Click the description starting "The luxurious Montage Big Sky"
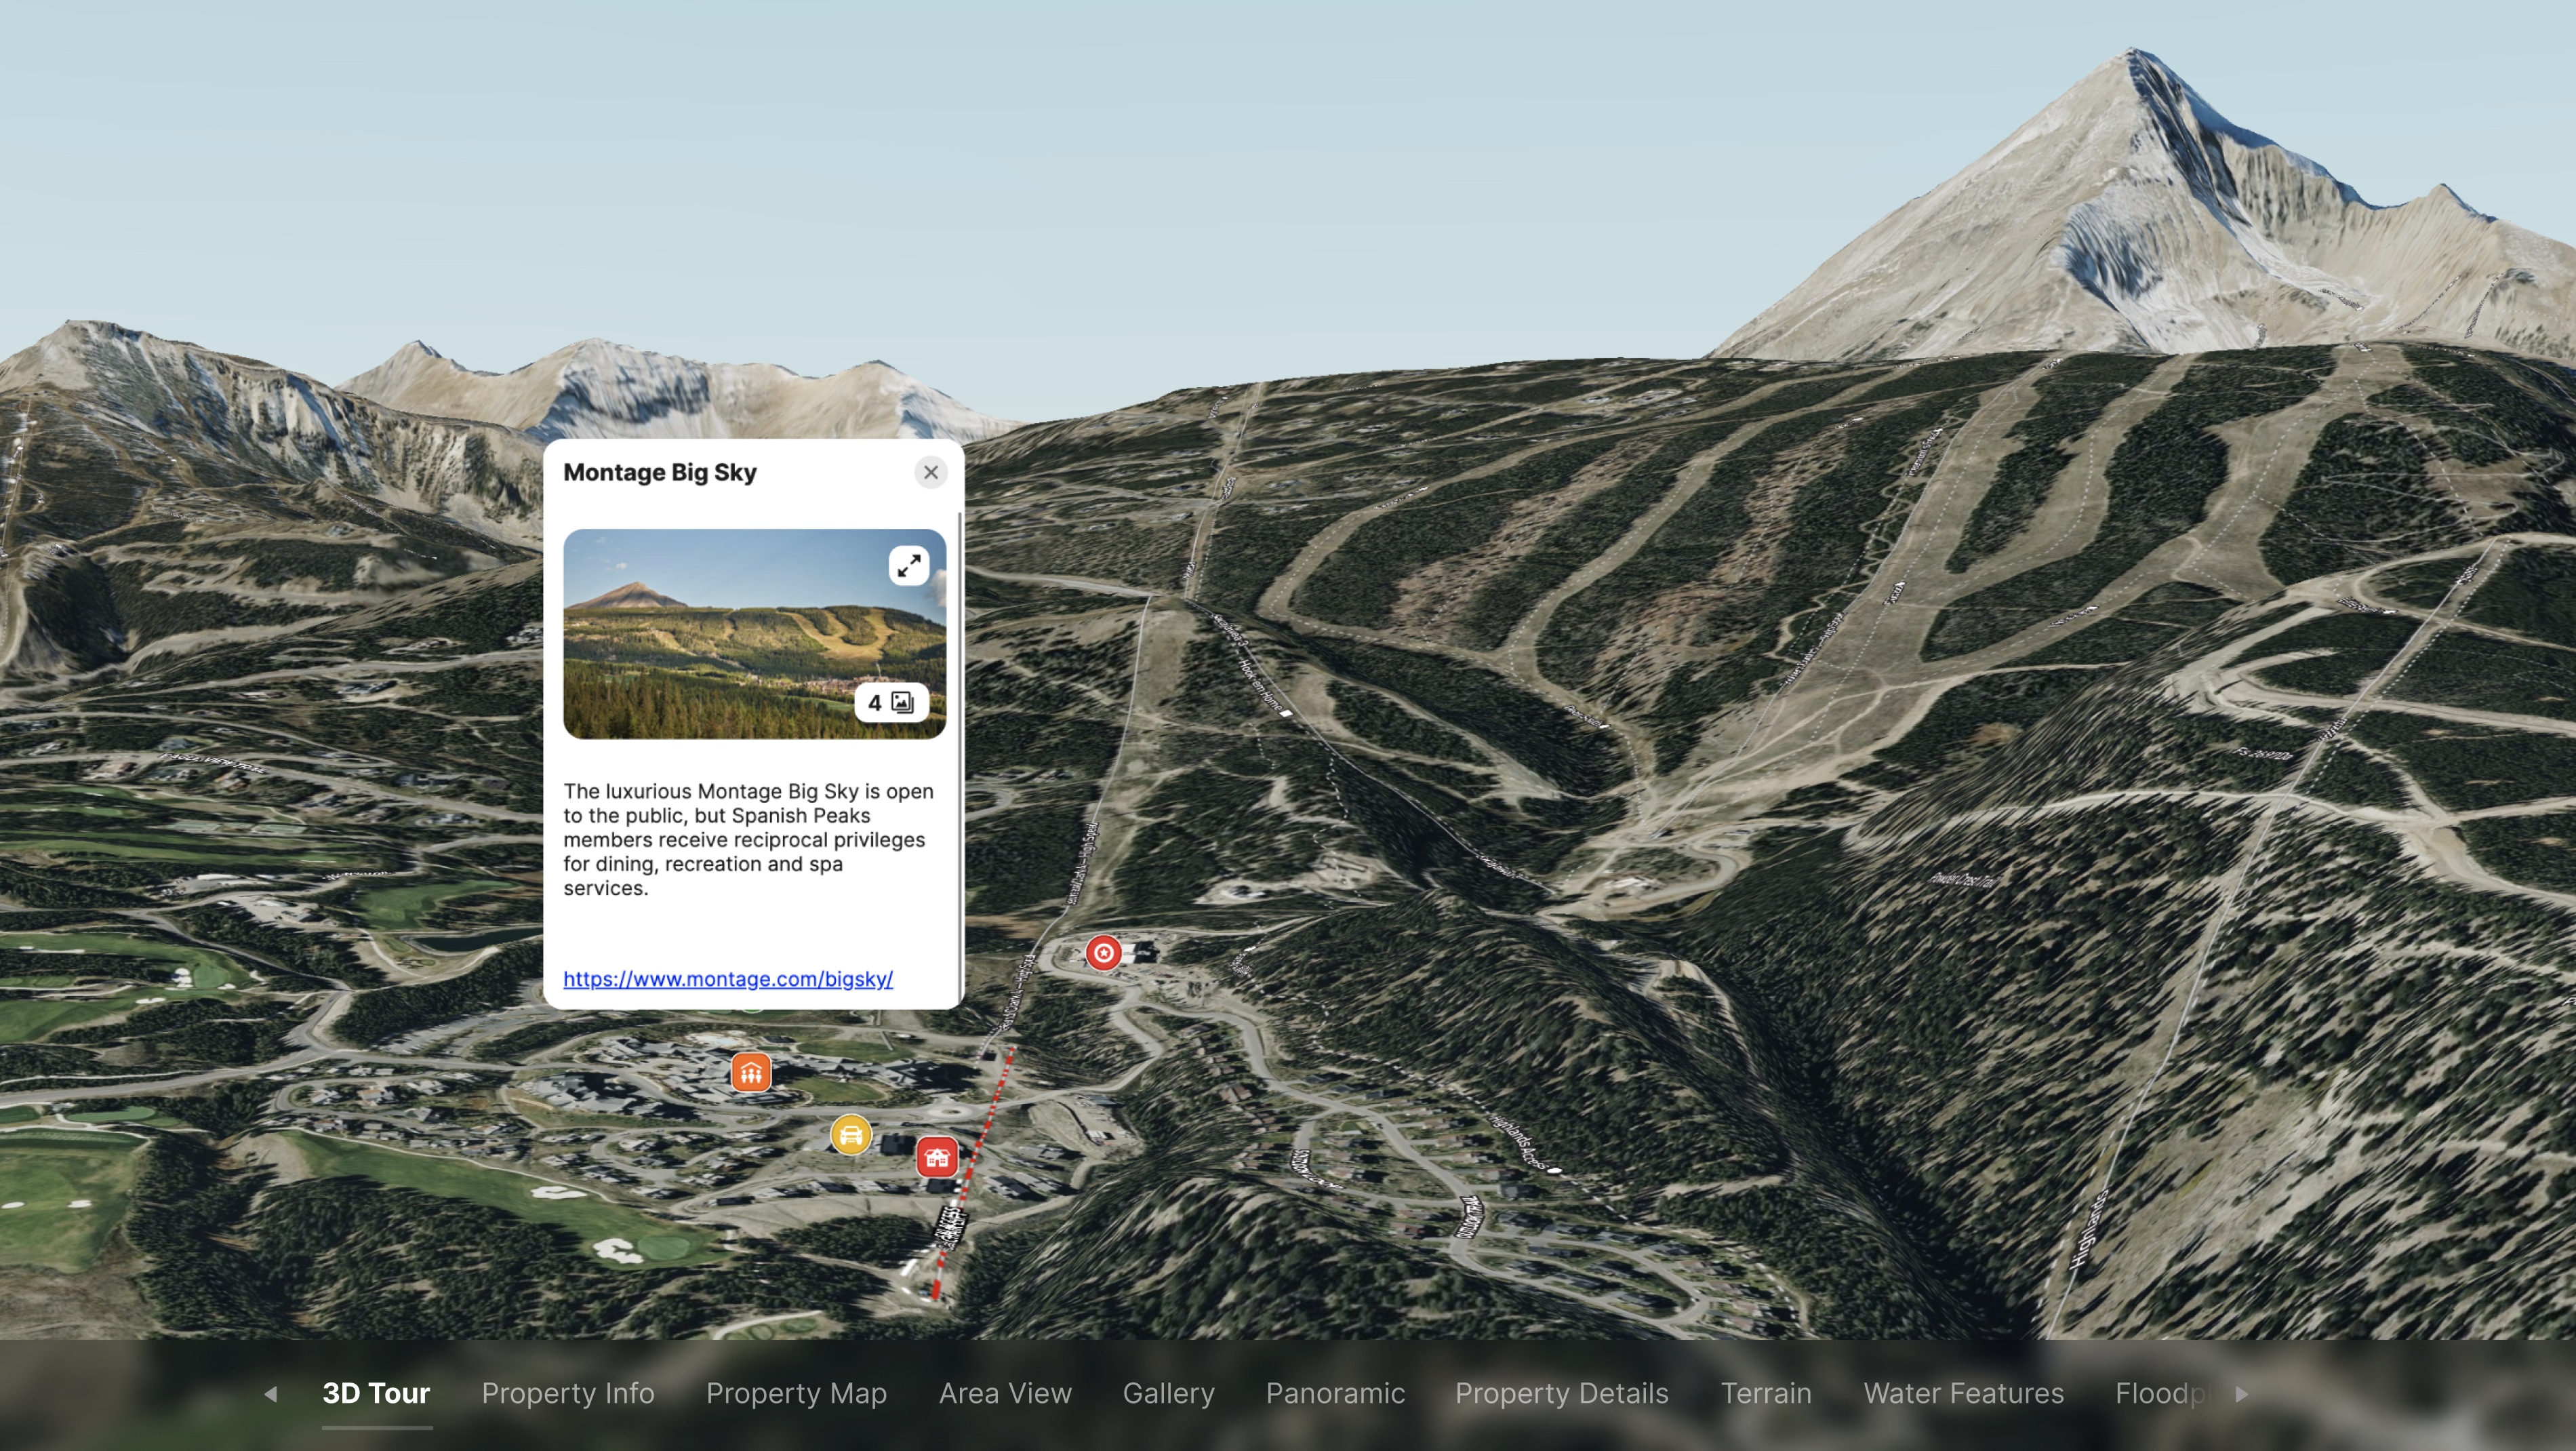This screenshot has height=1451, width=2576. pyautogui.click(x=748, y=840)
